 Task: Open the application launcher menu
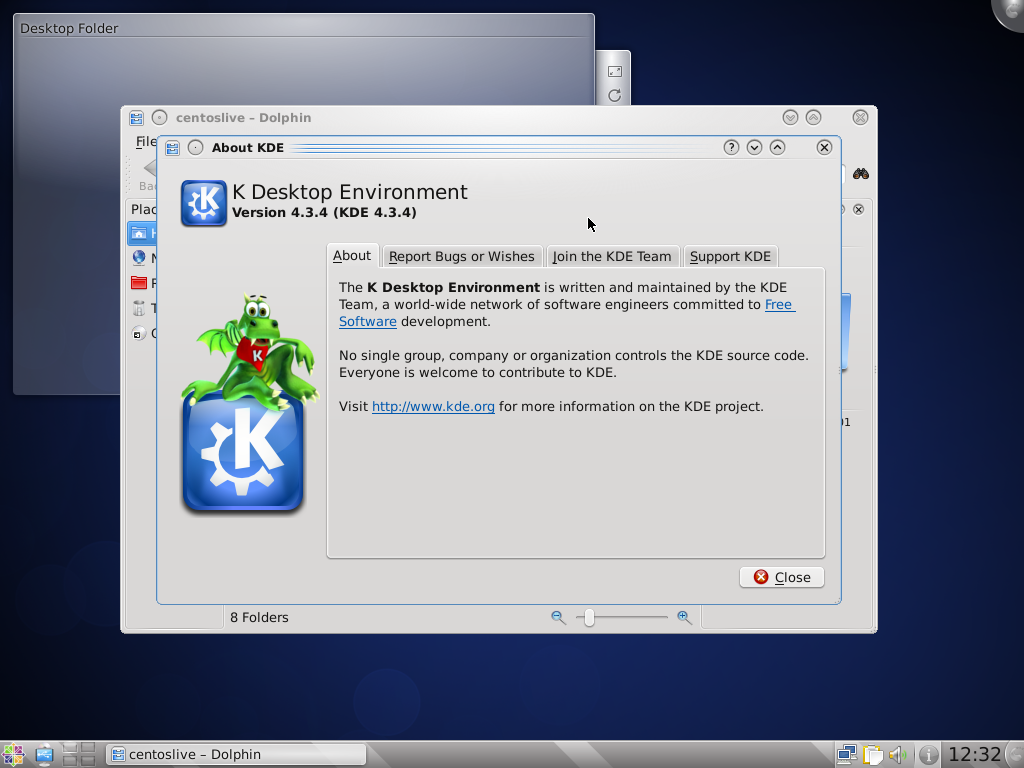[x=13, y=755]
